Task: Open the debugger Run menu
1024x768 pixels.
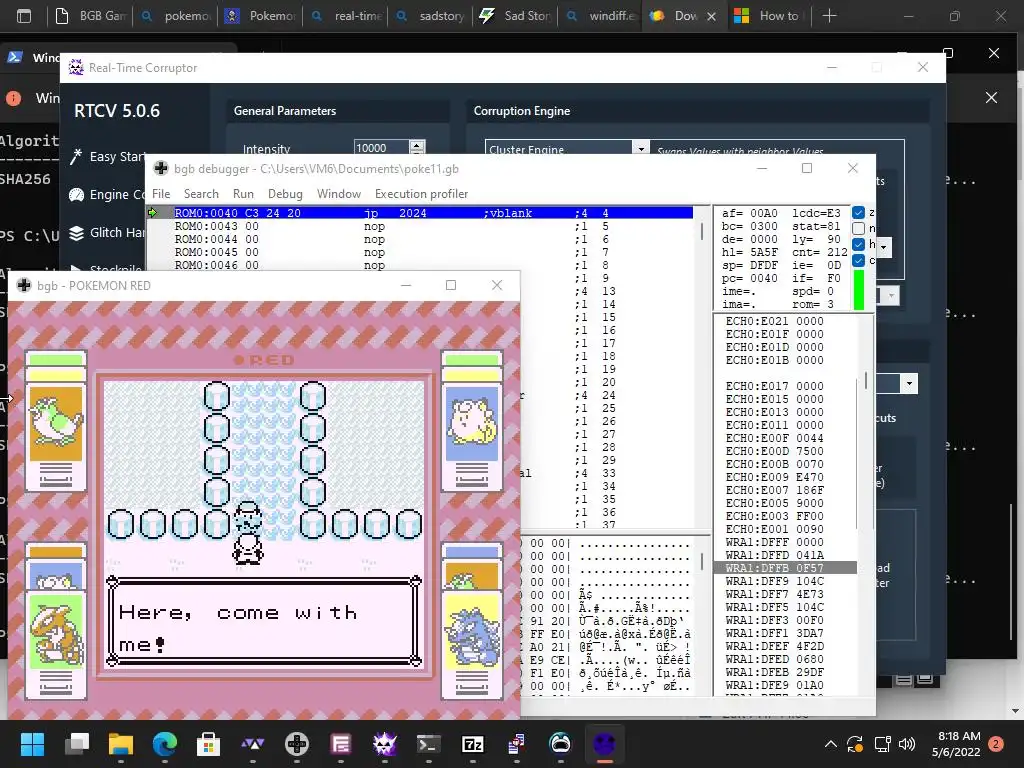Action: pyautogui.click(x=243, y=194)
